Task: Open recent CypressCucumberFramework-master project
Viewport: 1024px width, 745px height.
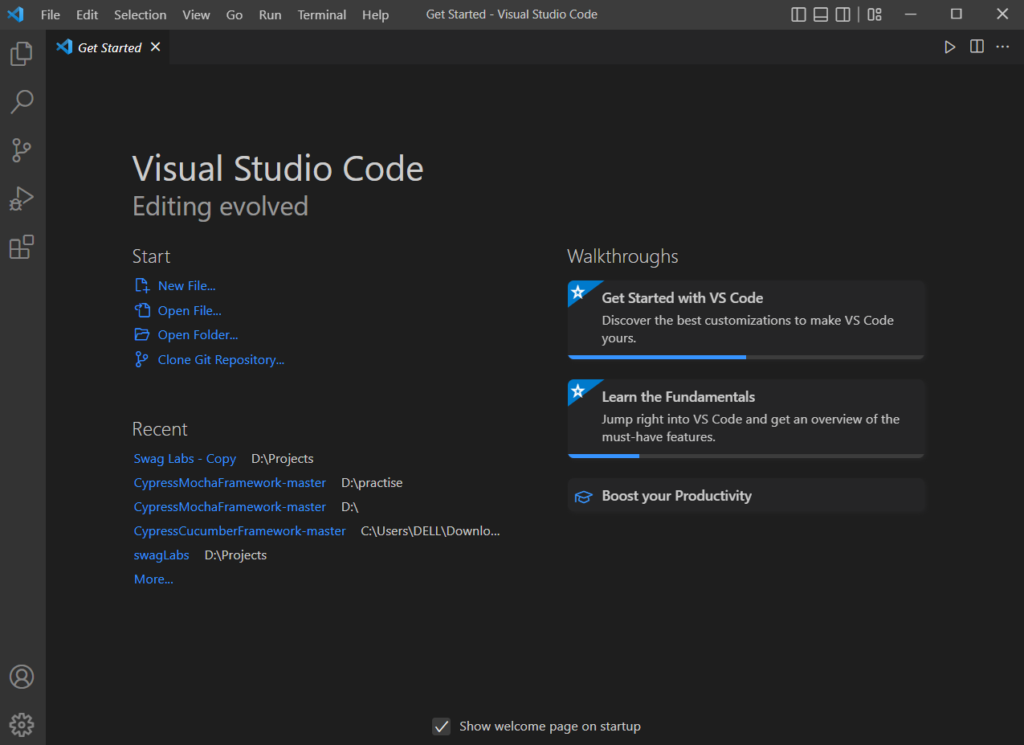Action: pyautogui.click(x=240, y=531)
